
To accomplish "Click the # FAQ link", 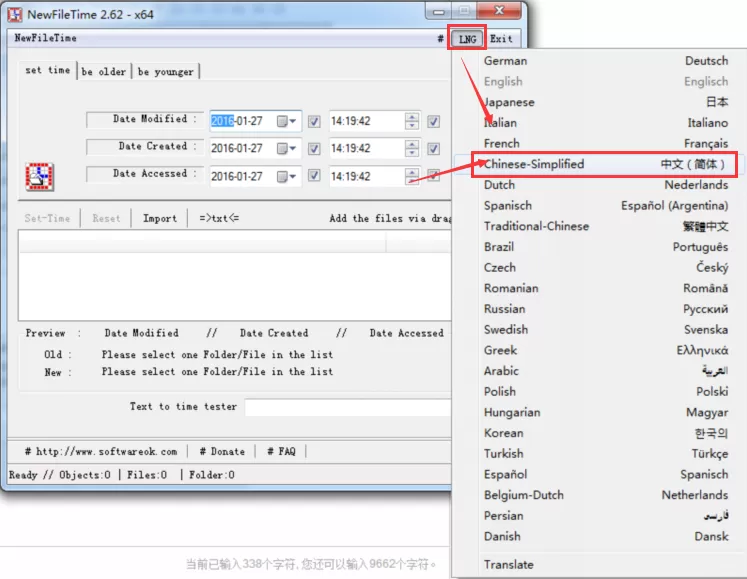I will (281, 451).
